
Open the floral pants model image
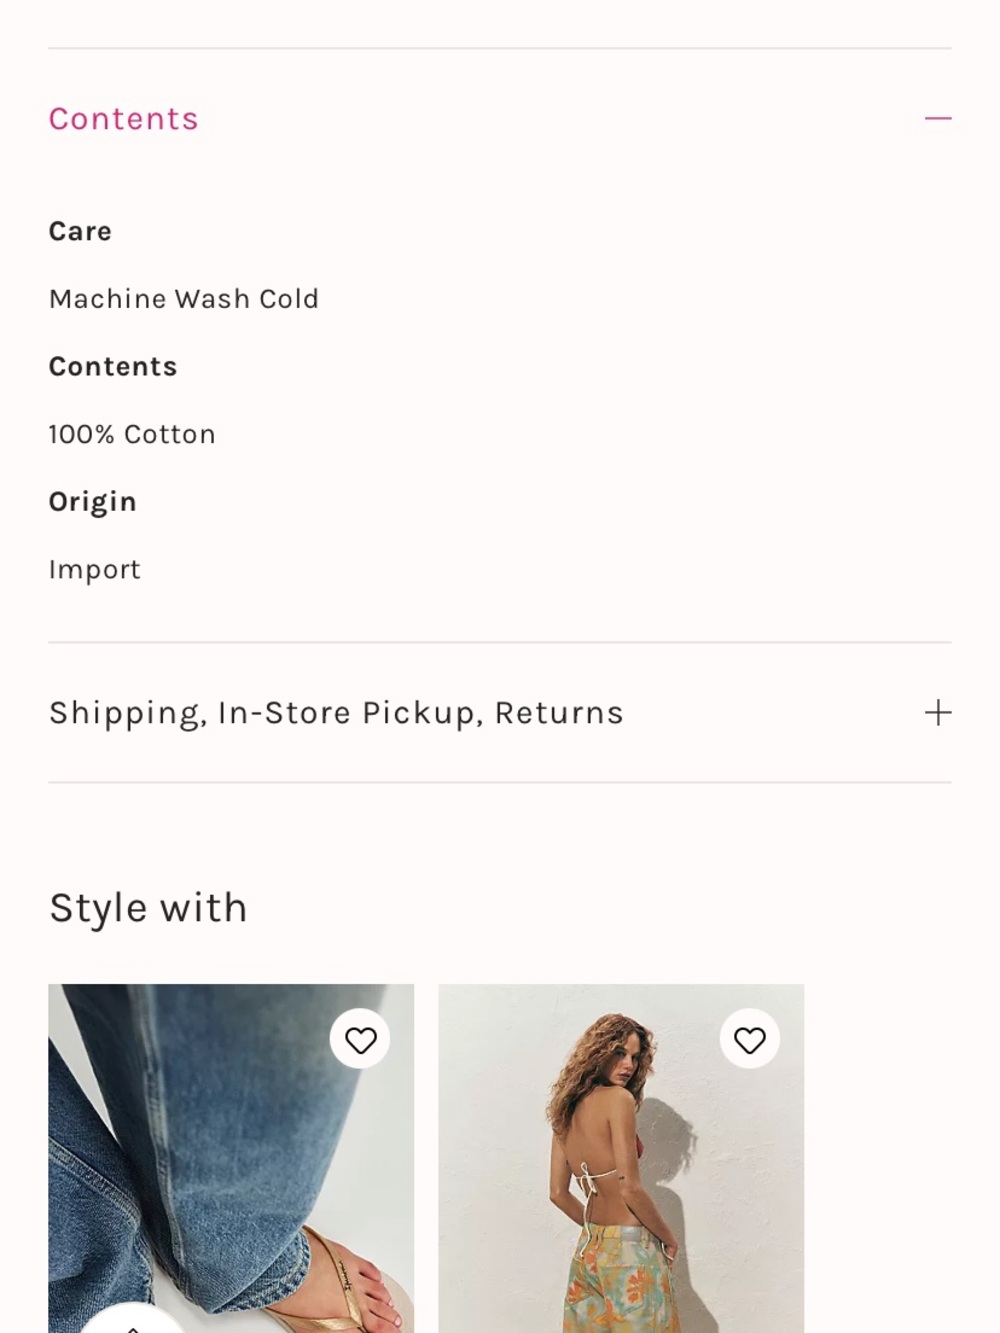(x=621, y=1158)
